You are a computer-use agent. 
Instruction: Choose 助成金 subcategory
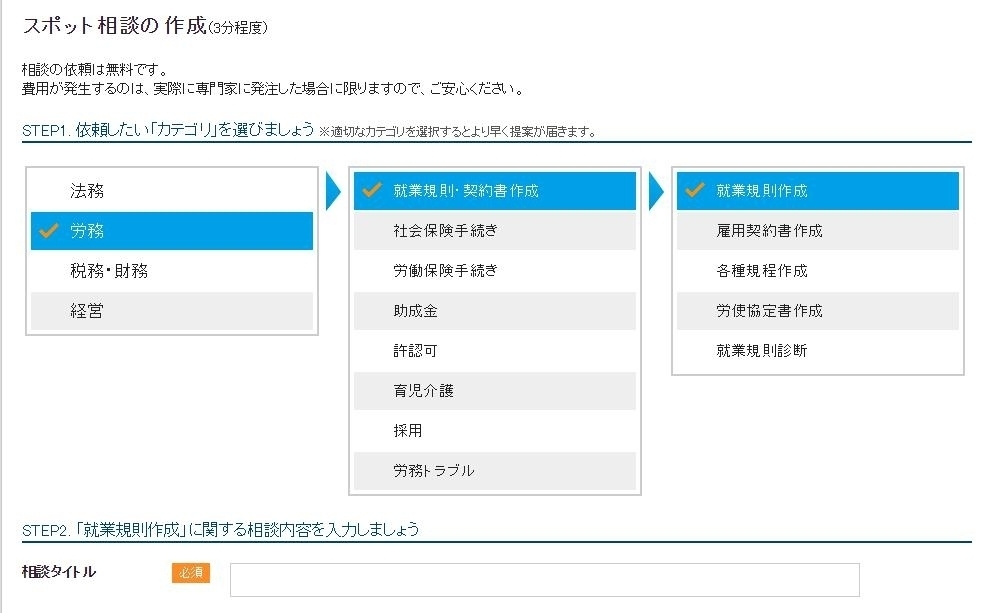(x=495, y=311)
